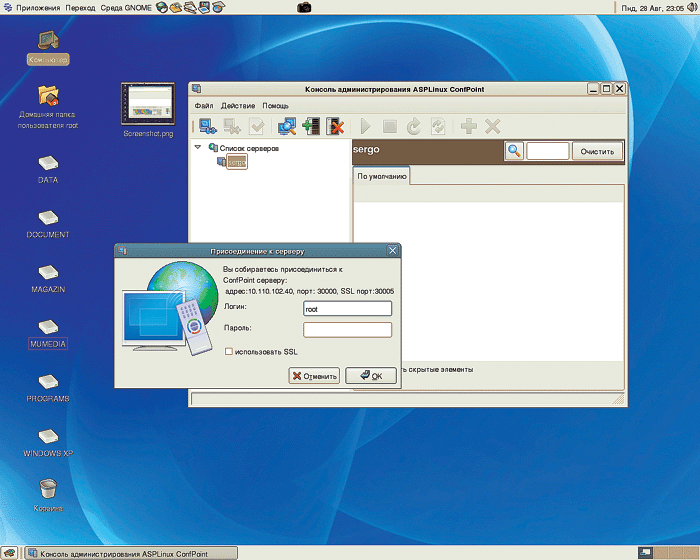Click the reload document toolbar icon

tap(438, 126)
